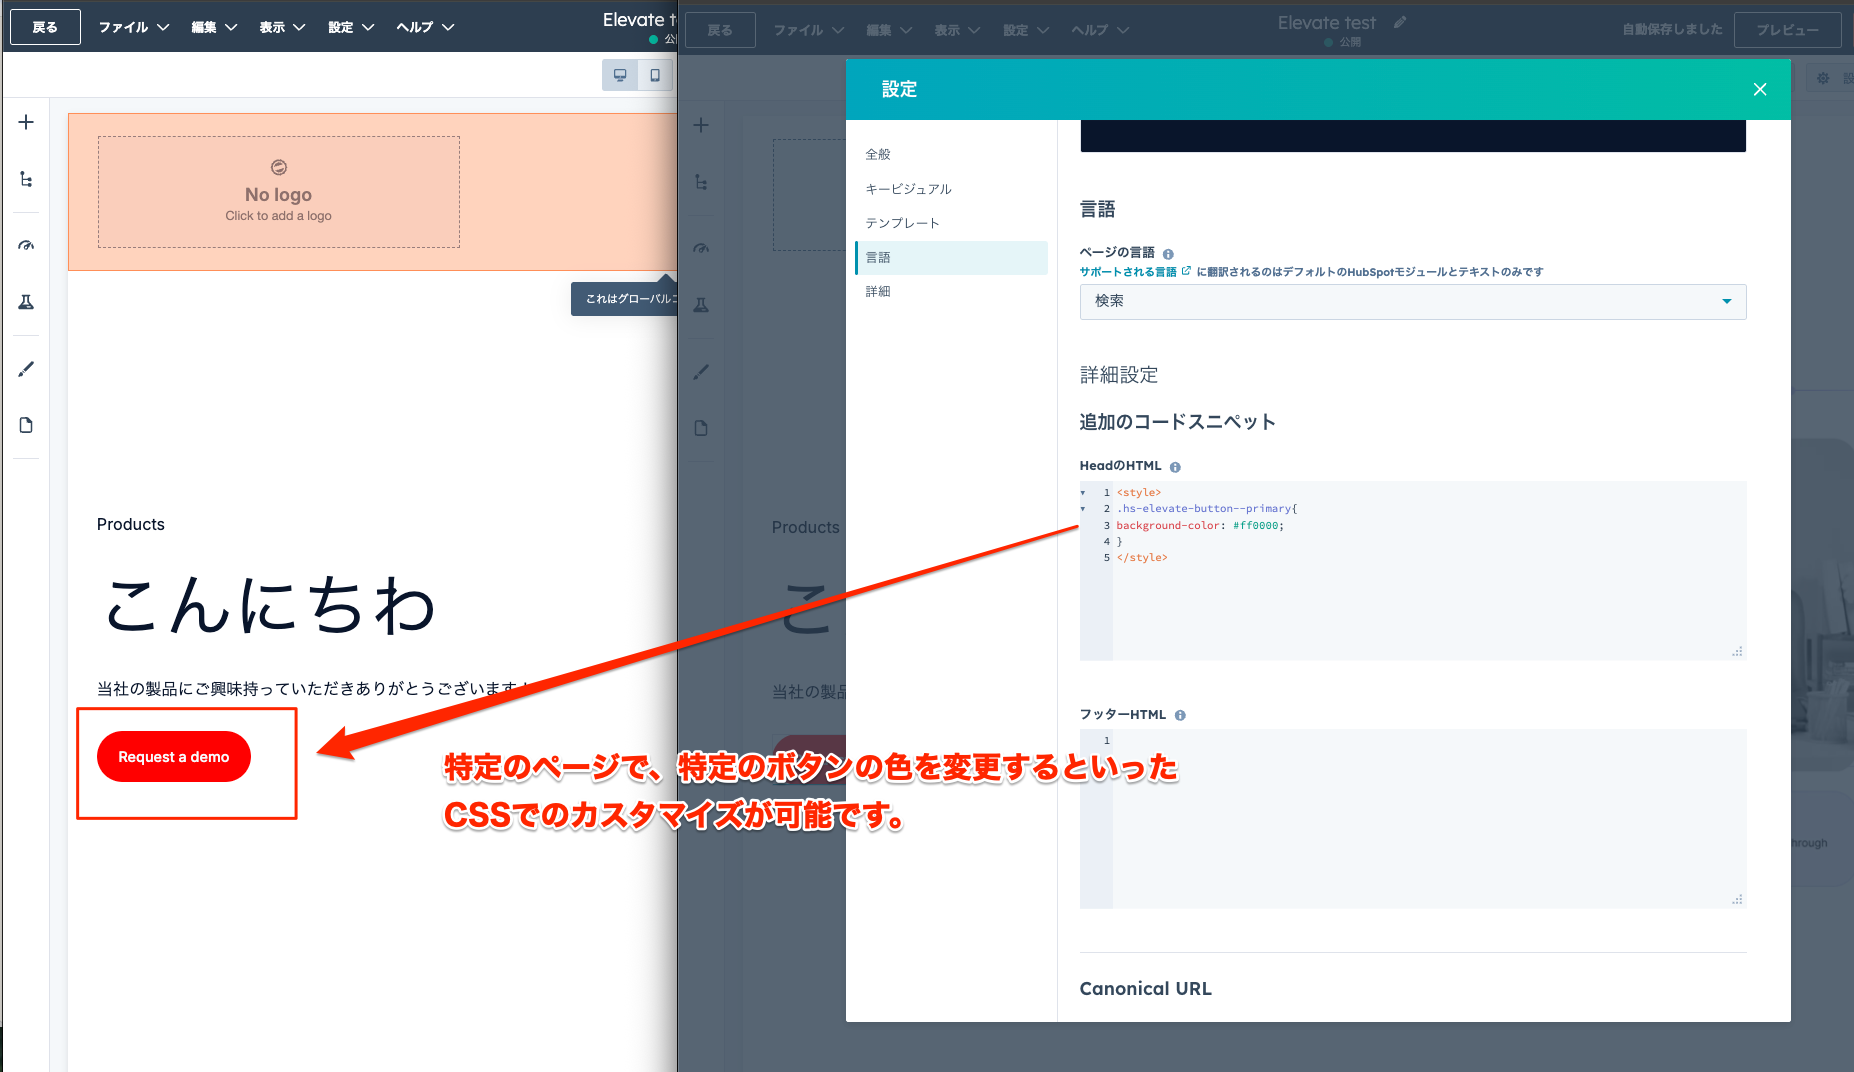Select the paintbrush design icon in left sidebar

26,369
